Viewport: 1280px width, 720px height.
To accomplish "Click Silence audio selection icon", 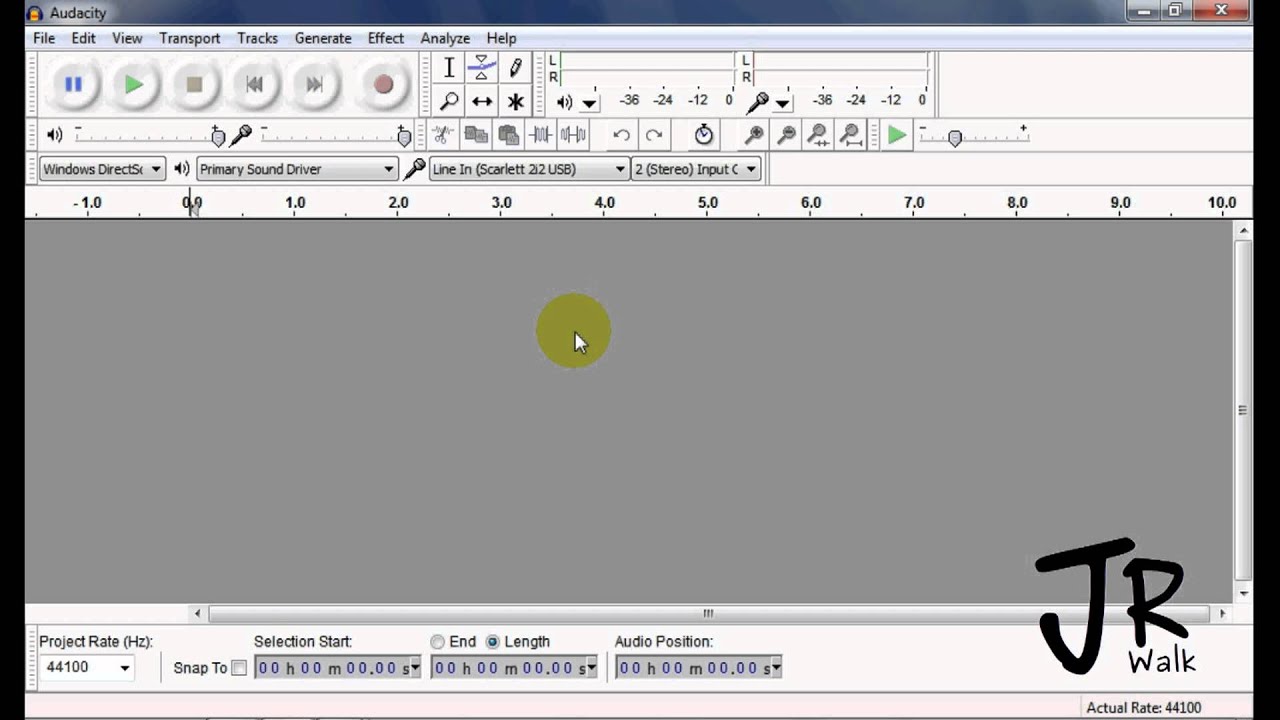I will pyautogui.click(x=573, y=135).
